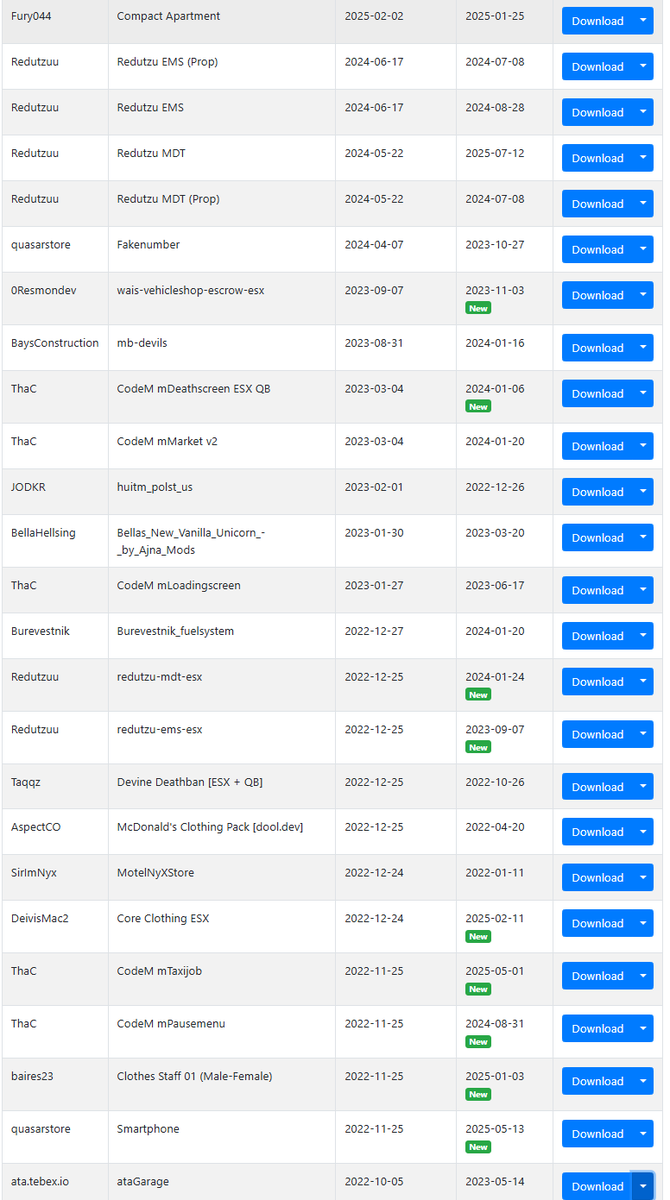The image size is (670, 1200).
Task: Select the Burevestnik author name
Action: pos(40,631)
